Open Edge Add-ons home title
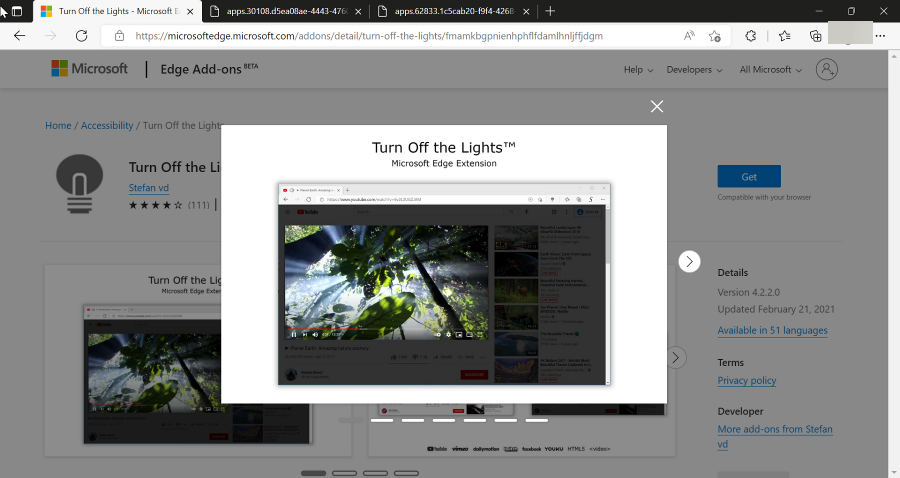The image size is (900, 478). tap(209, 69)
